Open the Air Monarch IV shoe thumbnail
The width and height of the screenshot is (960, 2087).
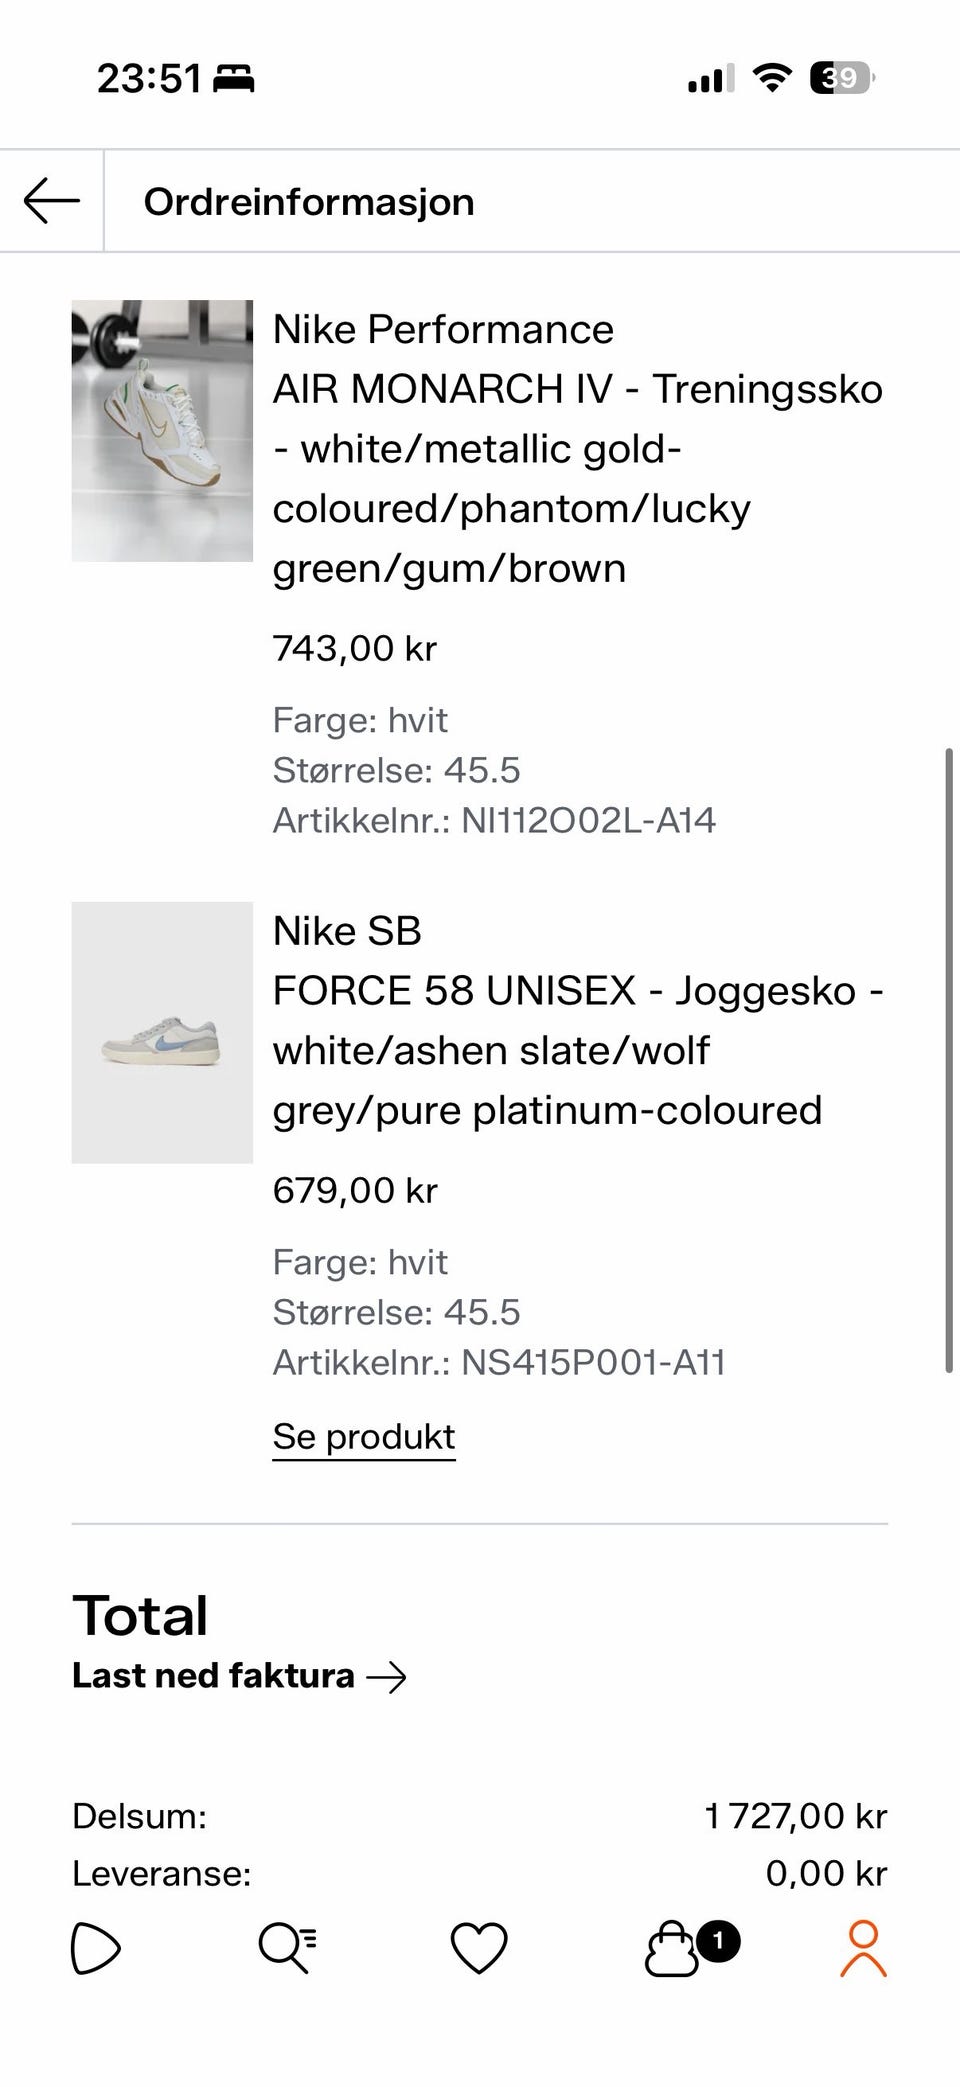(162, 430)
